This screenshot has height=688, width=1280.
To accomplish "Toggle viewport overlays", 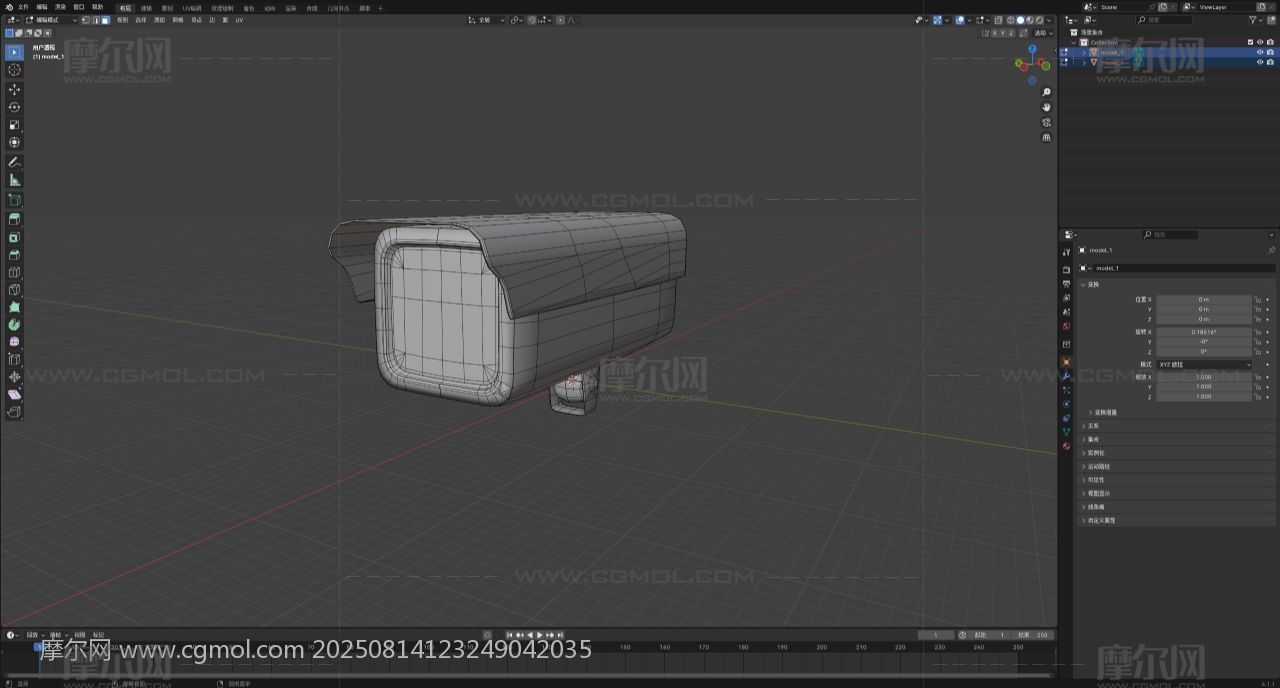I will [x=960, y=20].
